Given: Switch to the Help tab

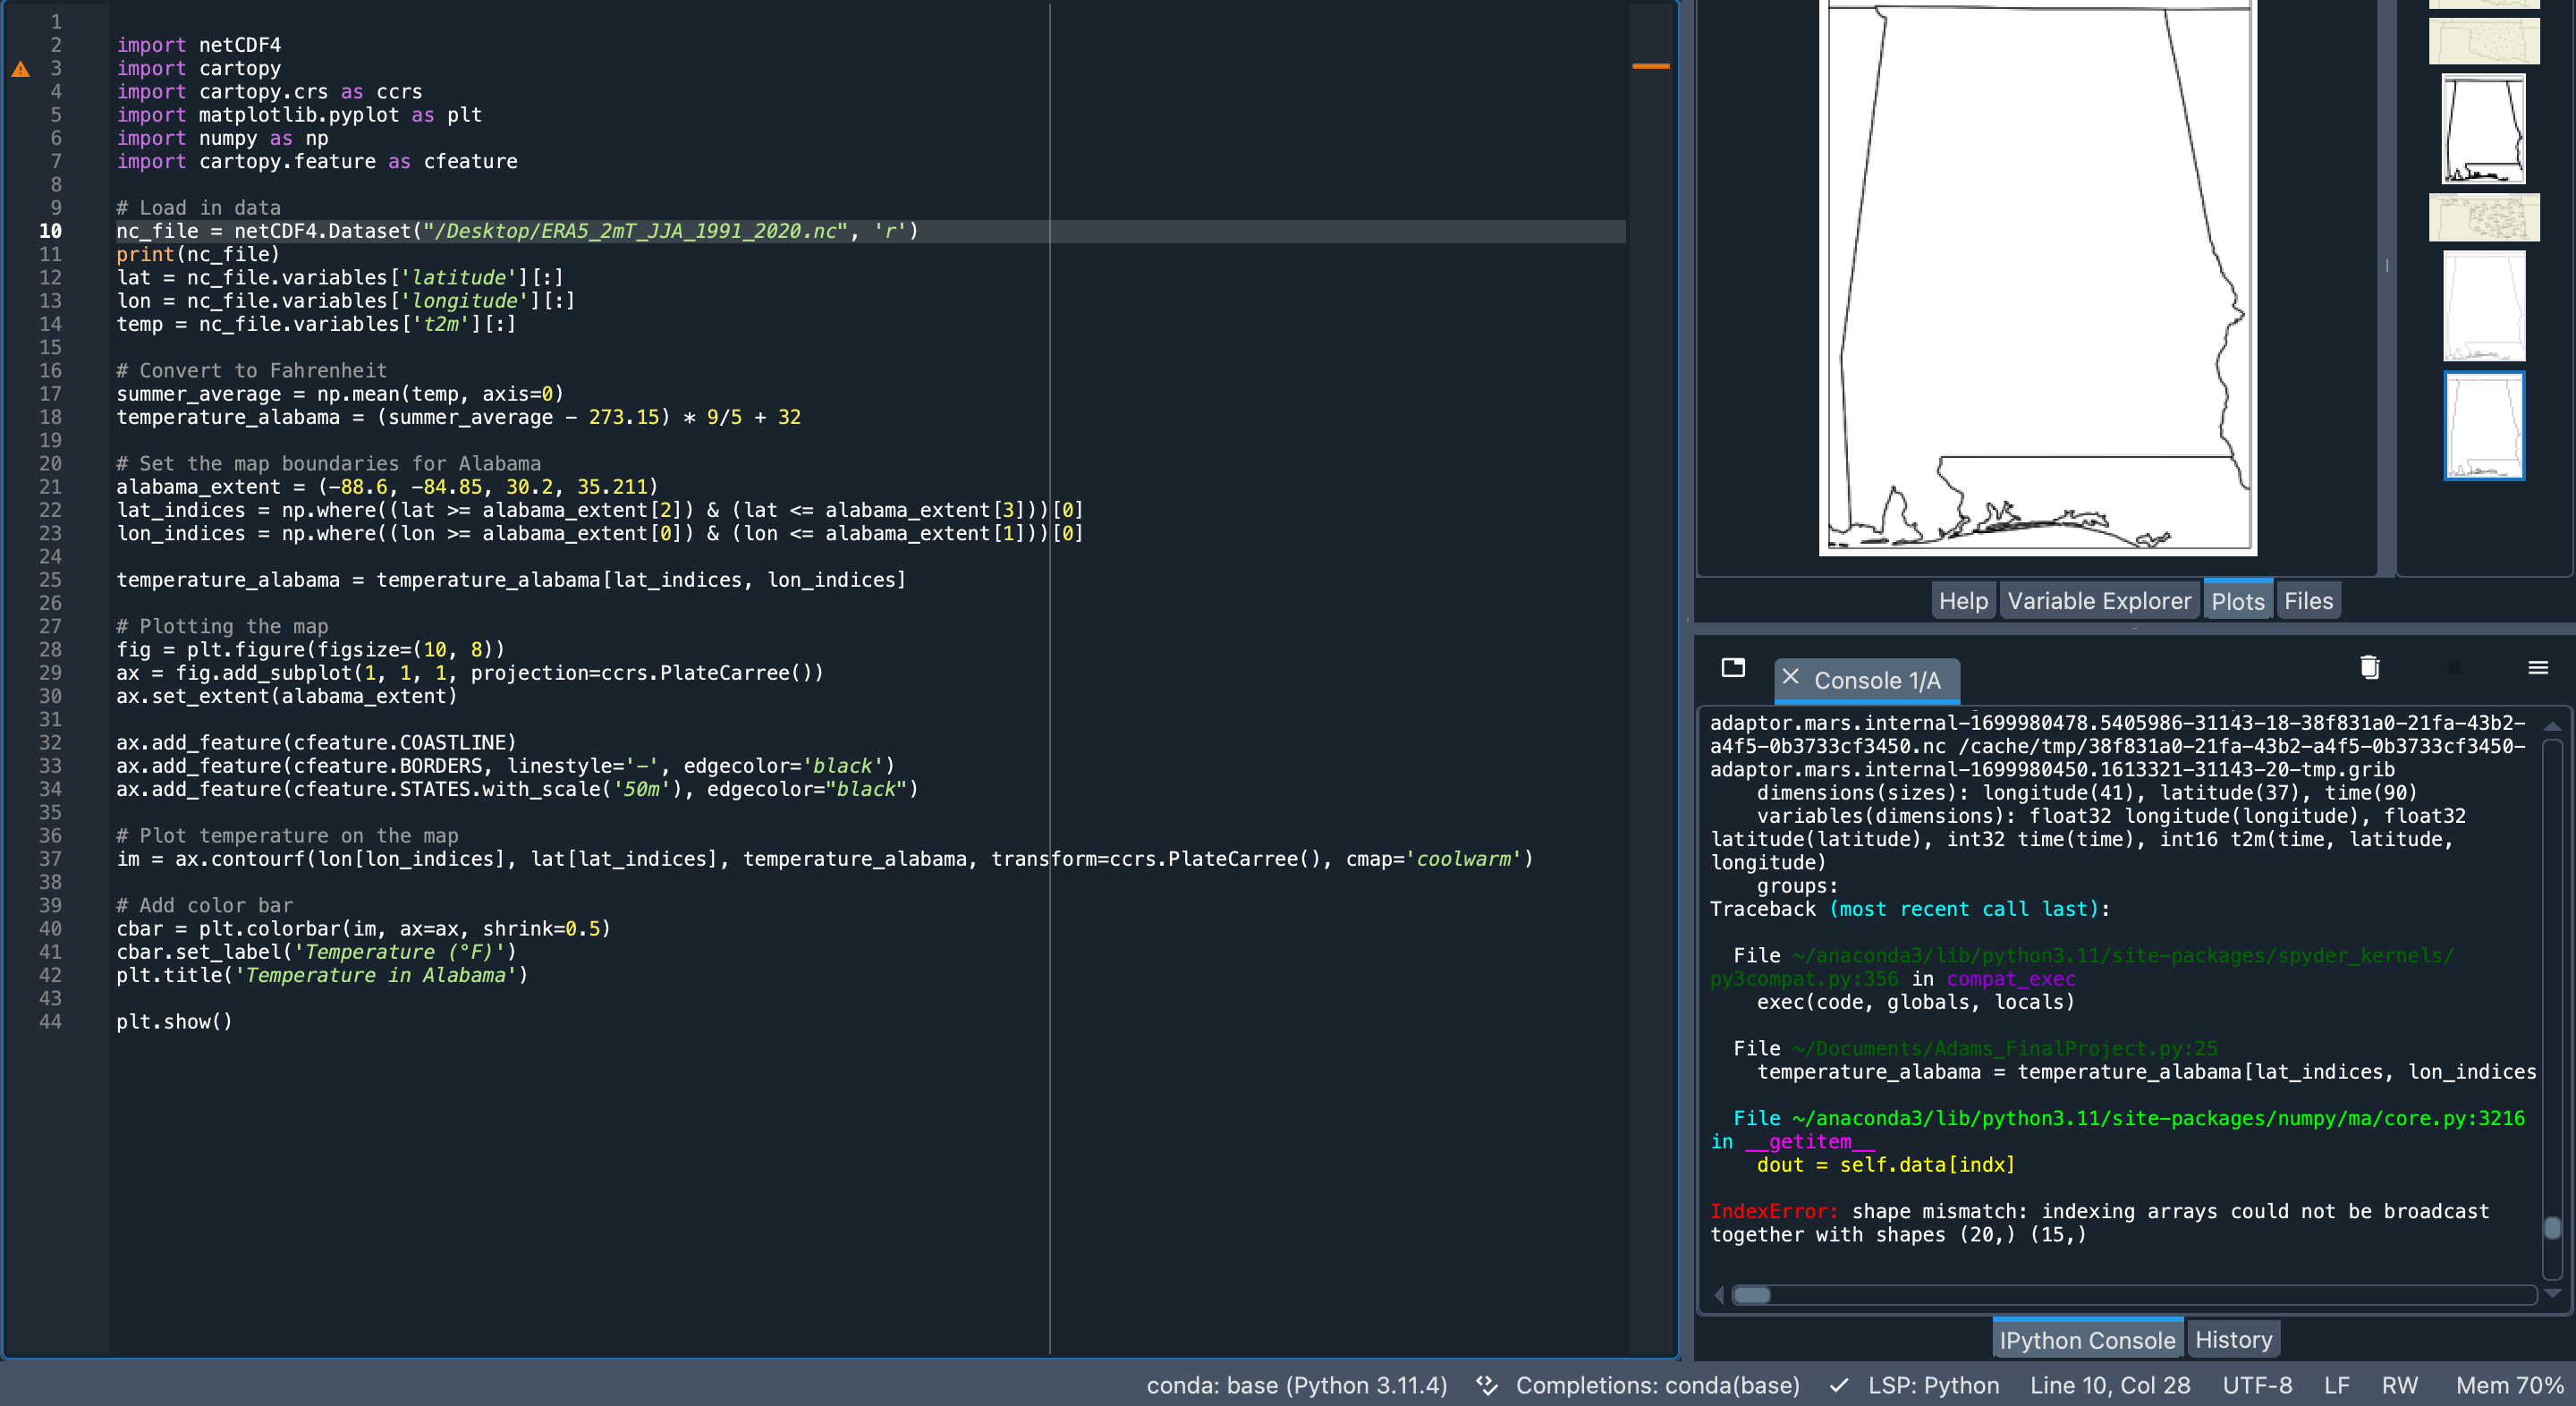Looking at the screenshot, I should point(1963,601).
